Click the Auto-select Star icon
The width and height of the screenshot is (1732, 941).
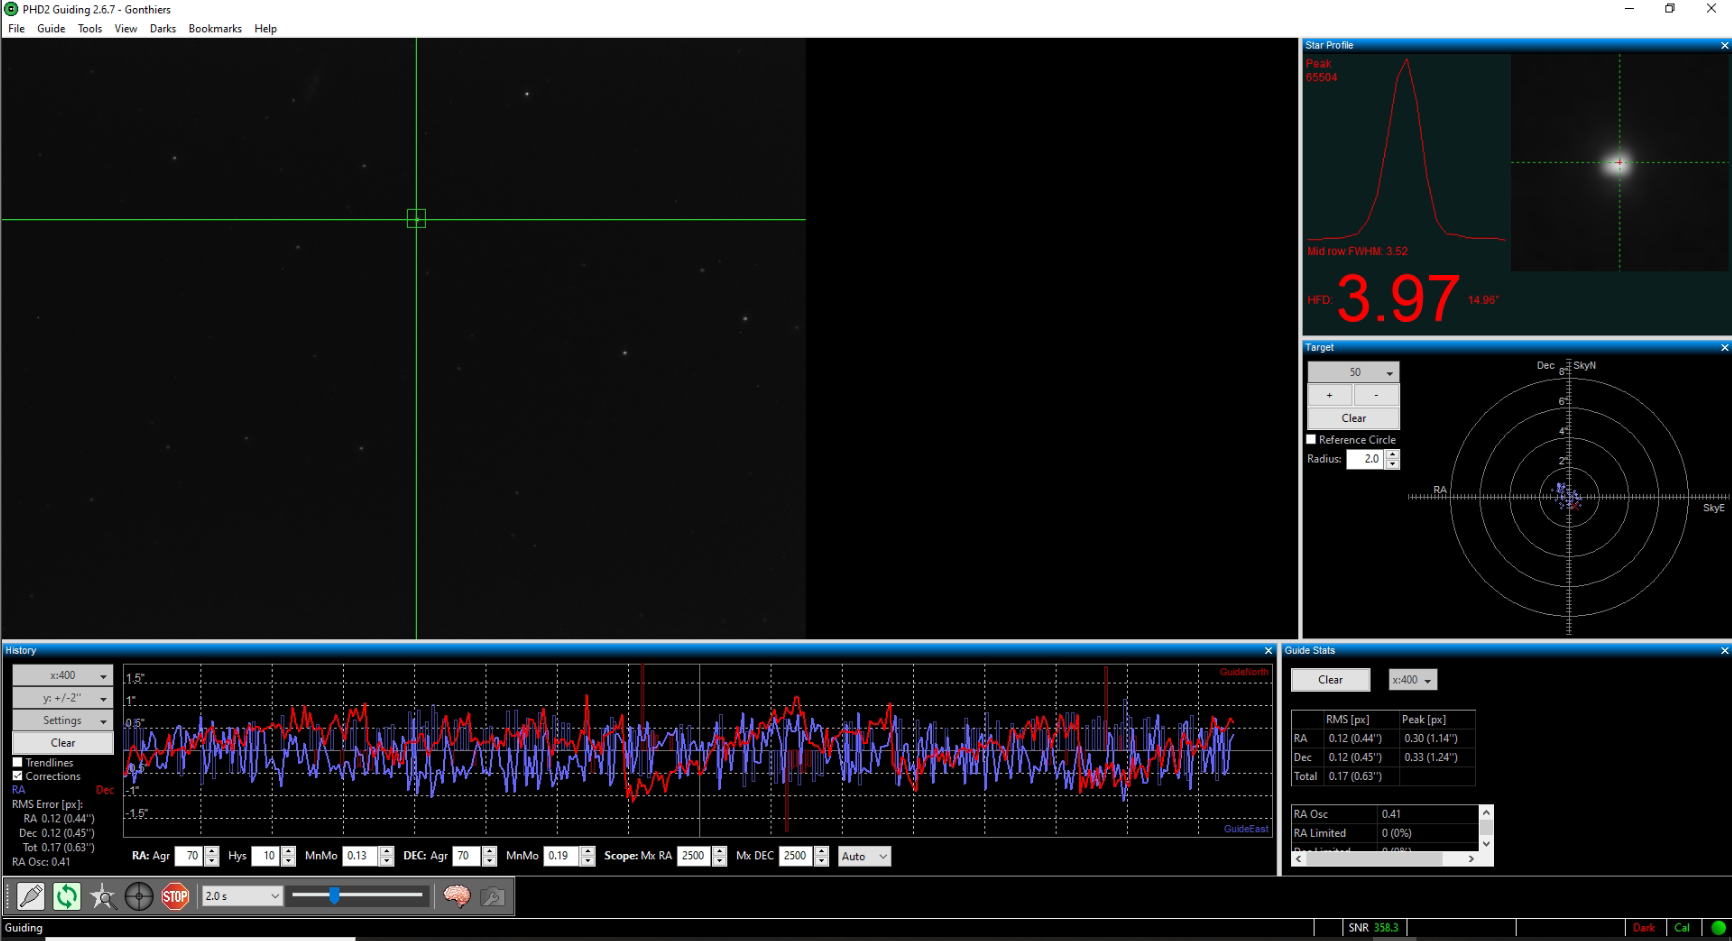103,896
